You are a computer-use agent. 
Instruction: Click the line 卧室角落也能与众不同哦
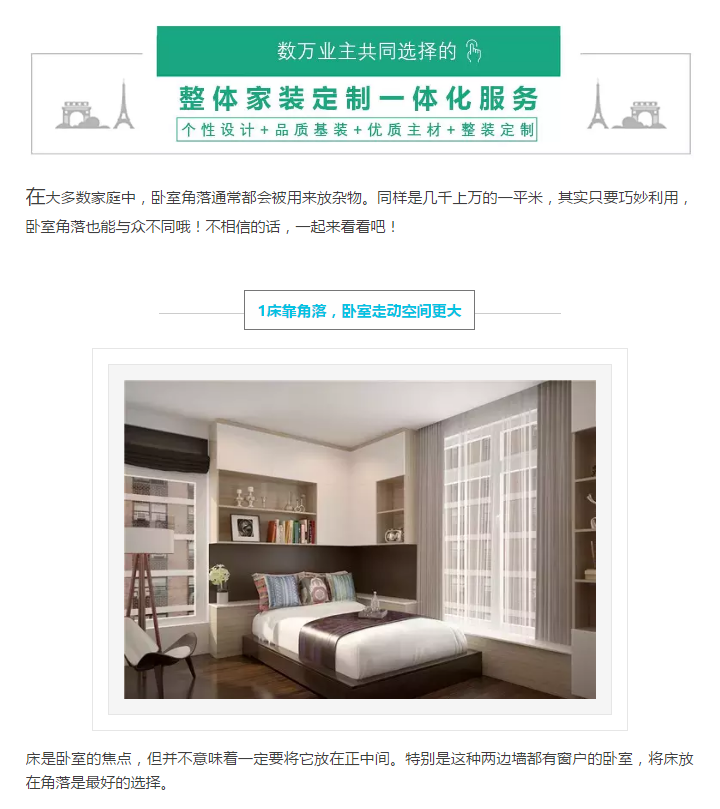(x=211, y=226)
